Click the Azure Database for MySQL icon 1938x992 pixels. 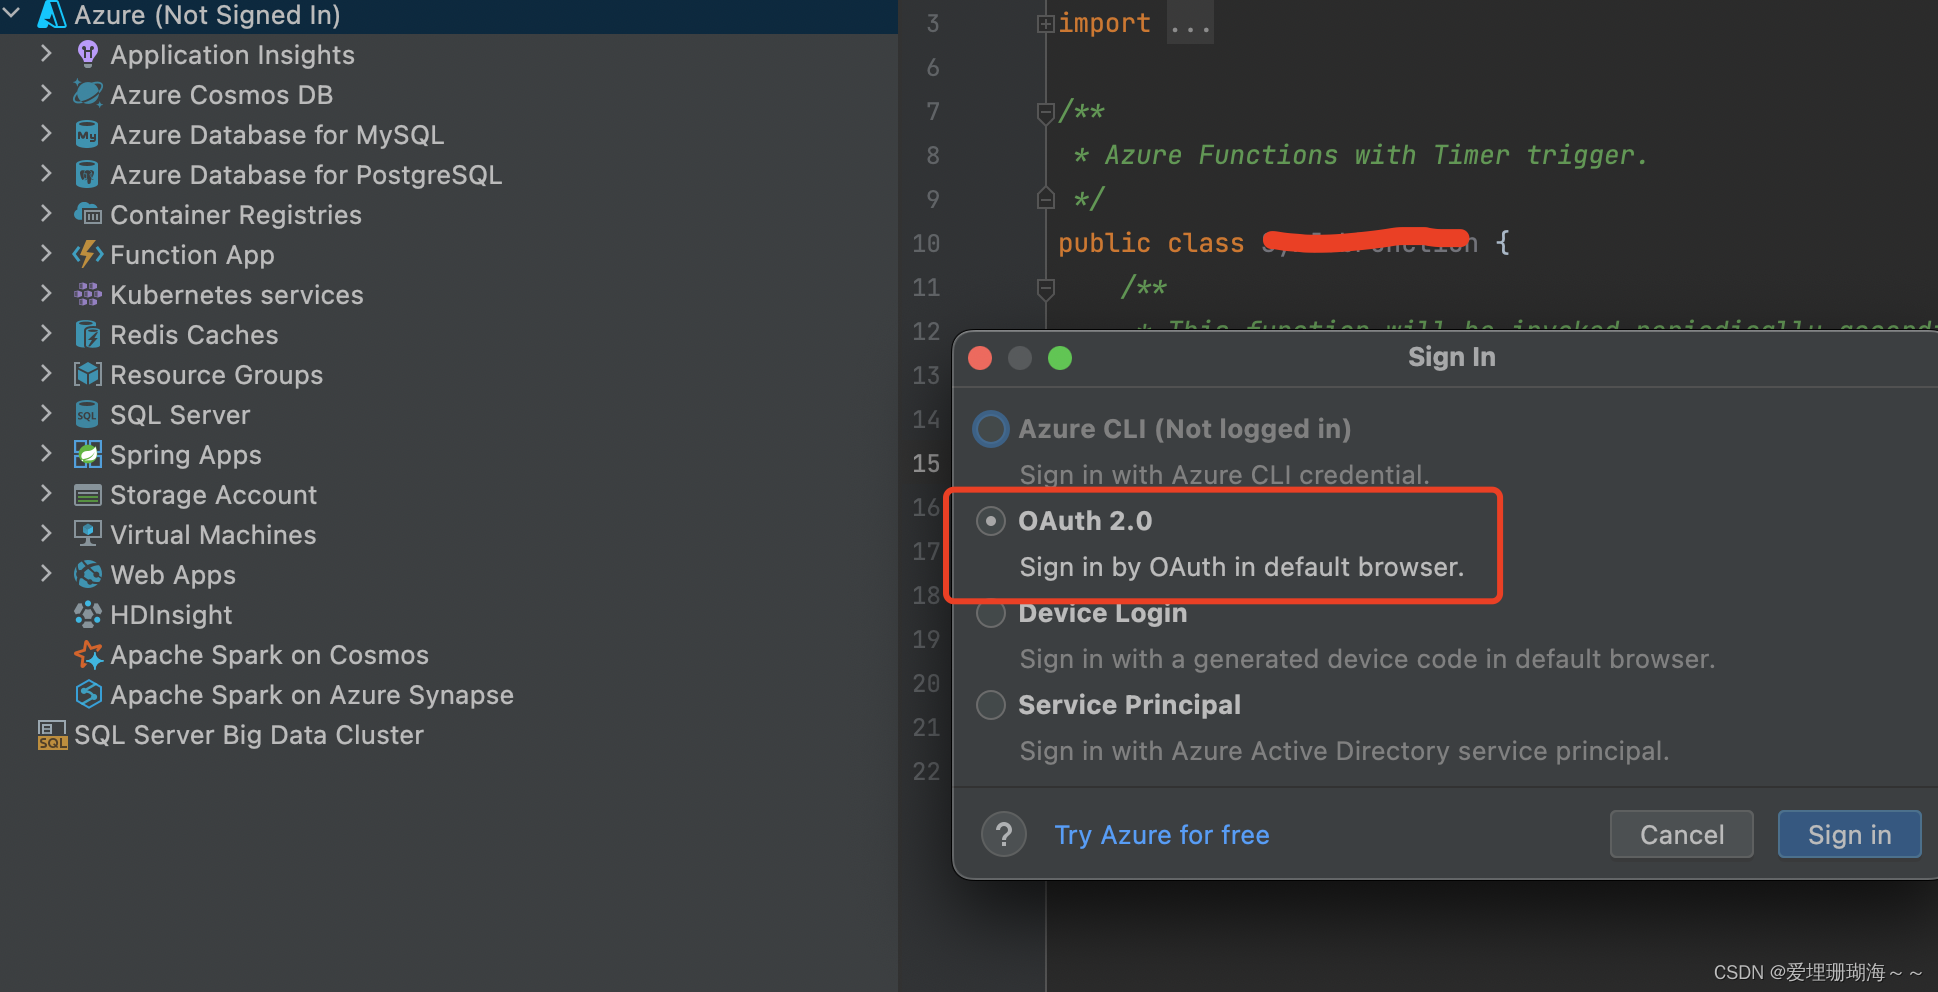(x=88, y=134)
